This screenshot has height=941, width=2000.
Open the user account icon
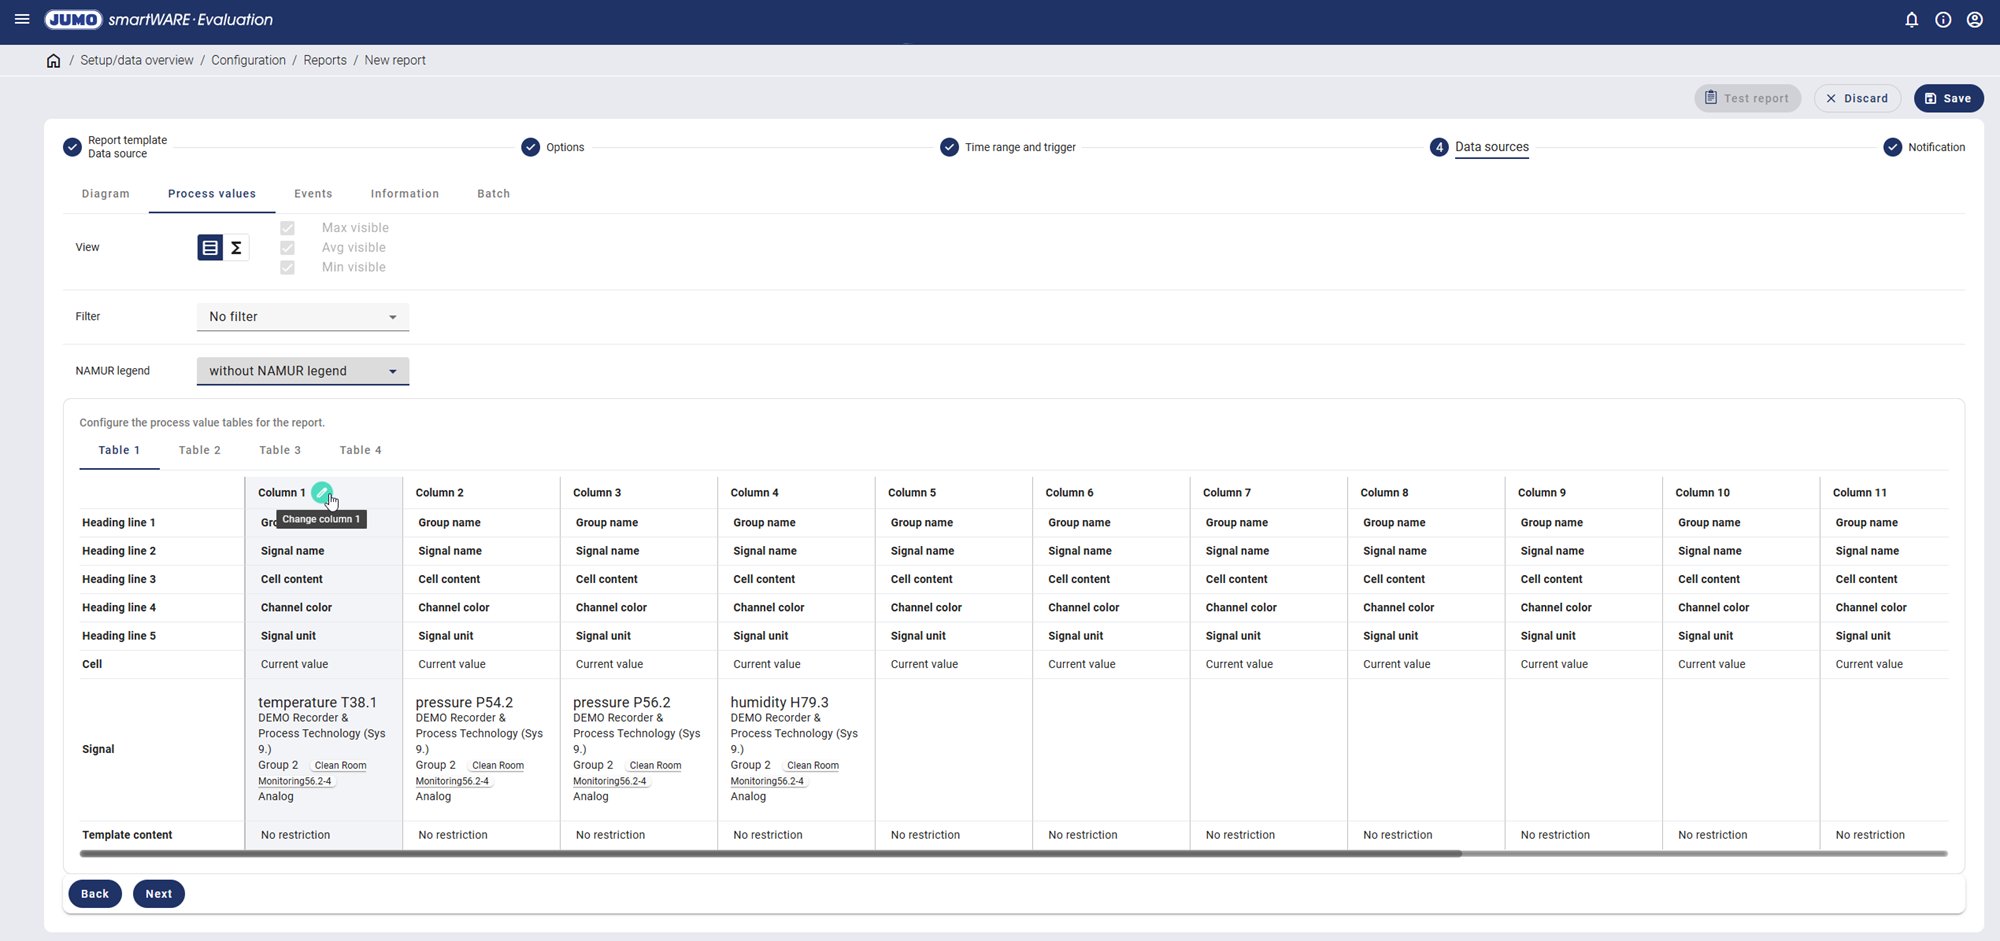coord(1974,20)
